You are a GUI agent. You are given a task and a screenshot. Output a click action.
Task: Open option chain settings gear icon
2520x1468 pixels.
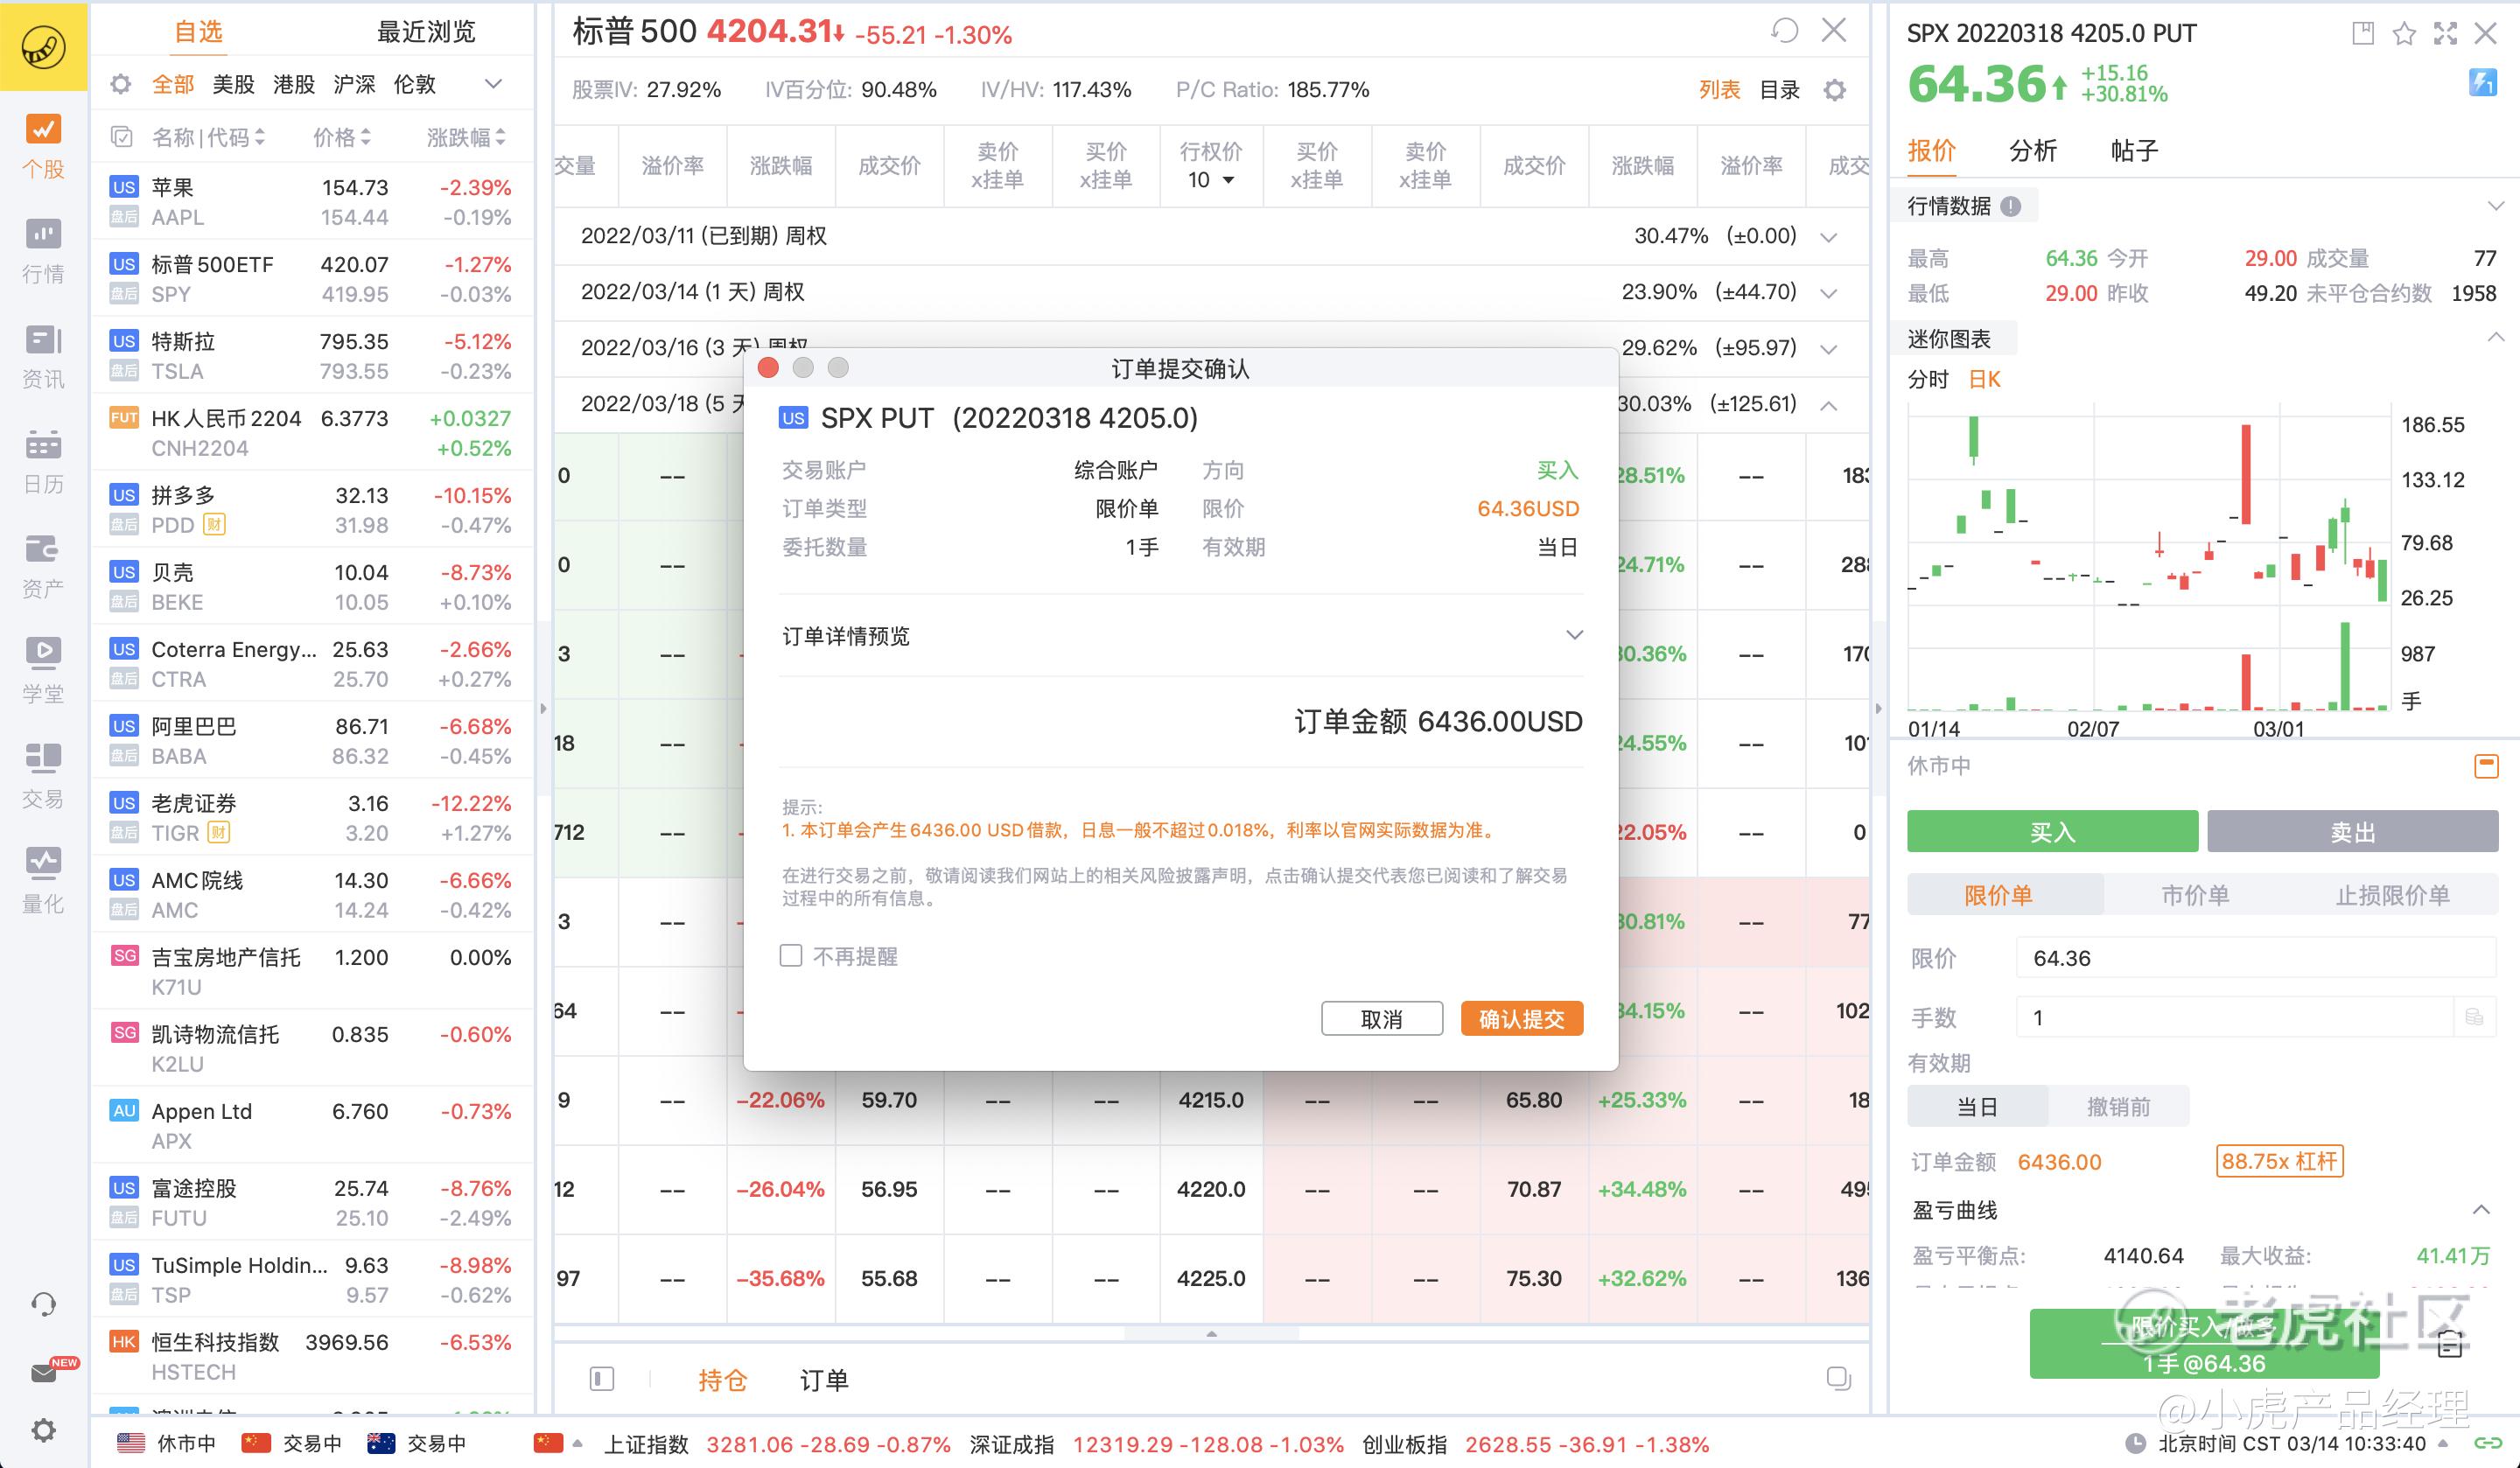pyautogui.click(x=1834, y=90)
